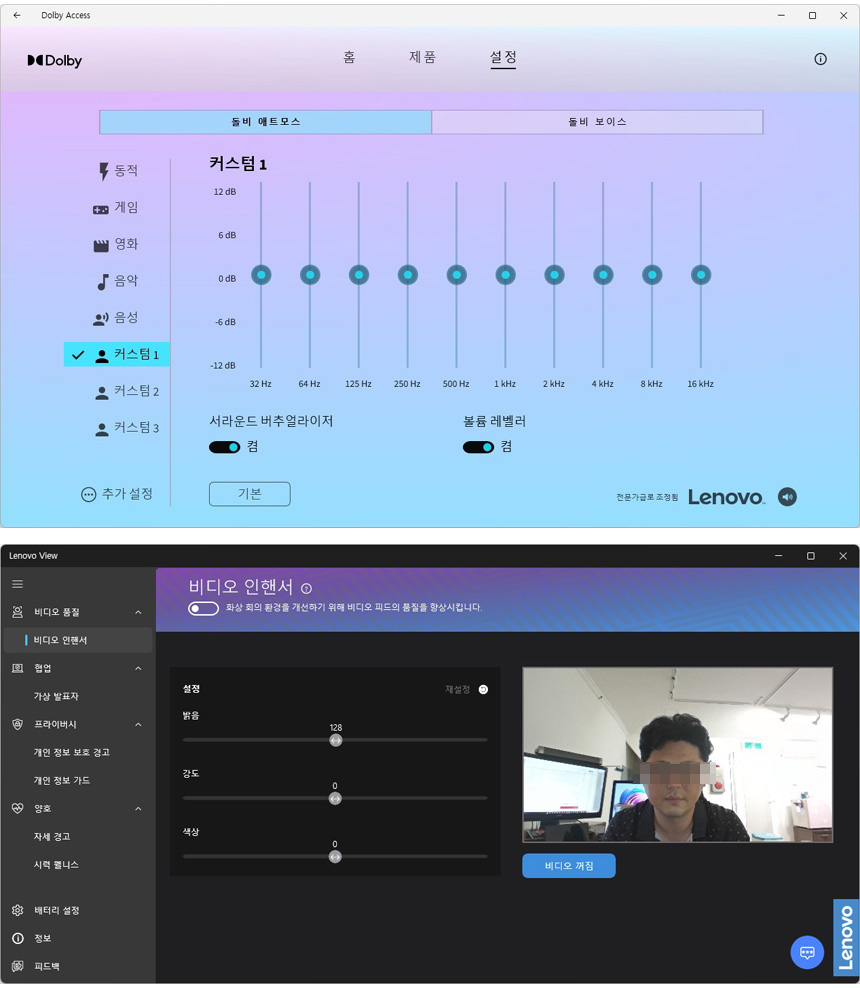The width and height of the screenshot is (860, 988).
Task: Collapse the 협업 section chevron
Action: tap(138, 668)
